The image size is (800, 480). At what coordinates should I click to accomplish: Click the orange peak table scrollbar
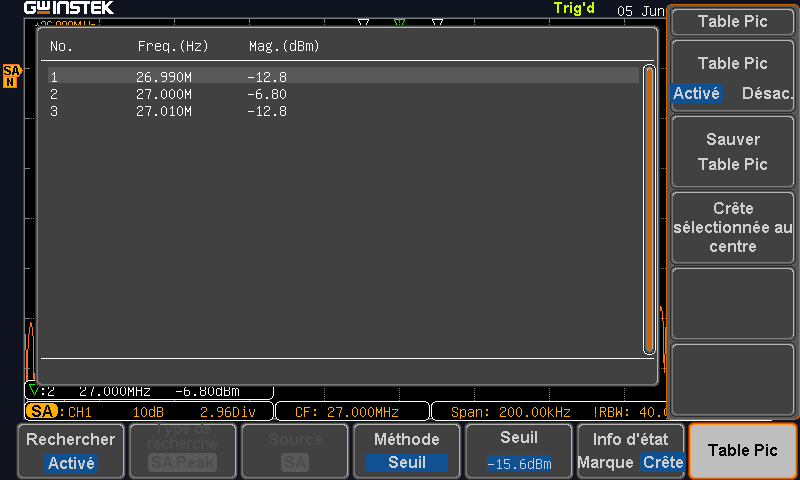(649, 209)
